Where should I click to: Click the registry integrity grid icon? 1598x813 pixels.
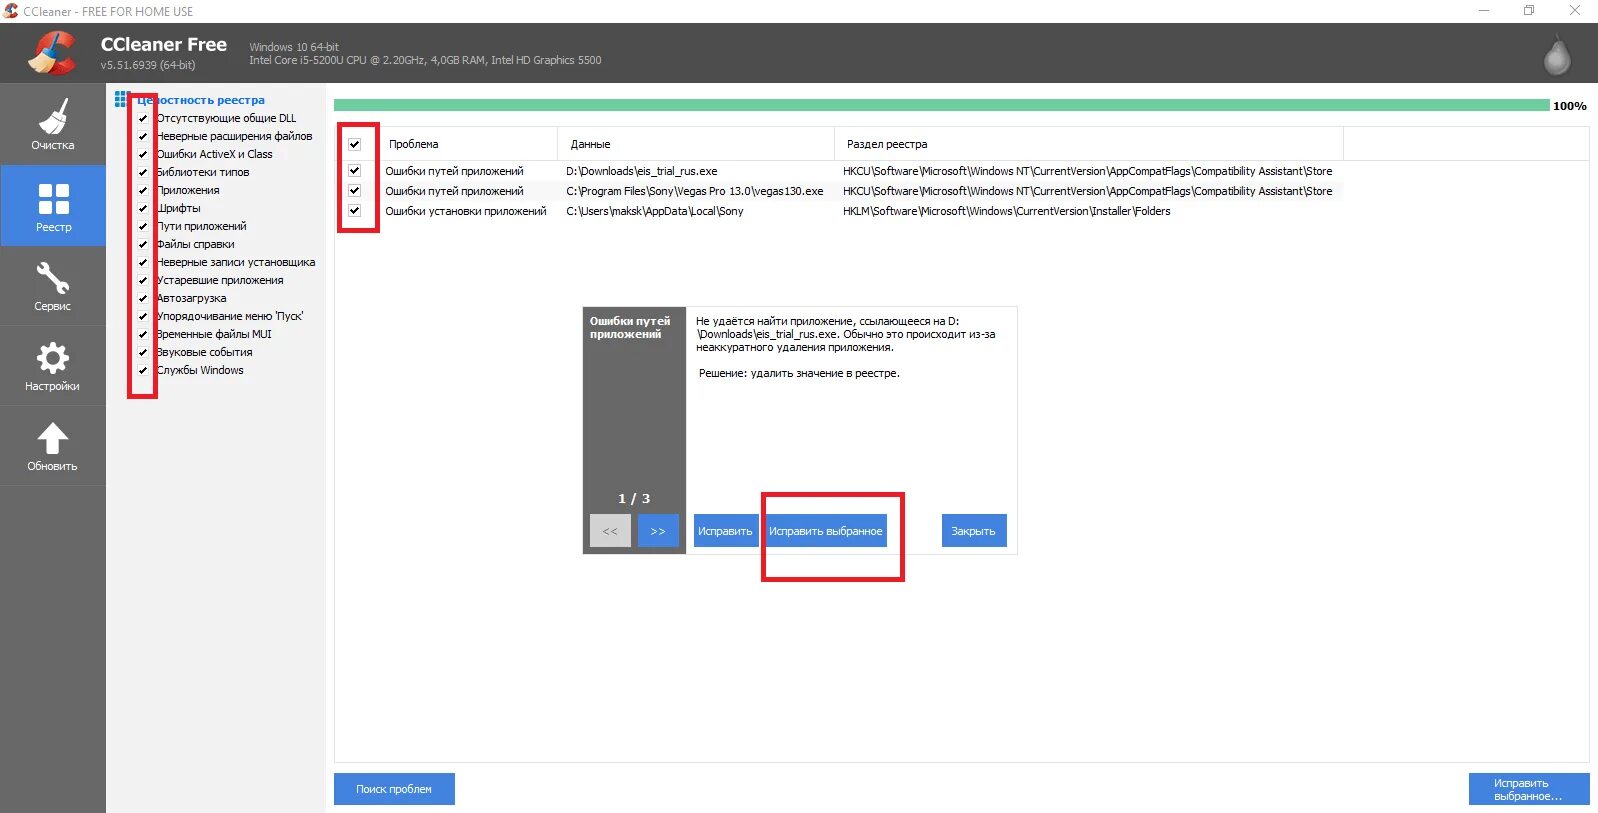click(x=122, y=99)
